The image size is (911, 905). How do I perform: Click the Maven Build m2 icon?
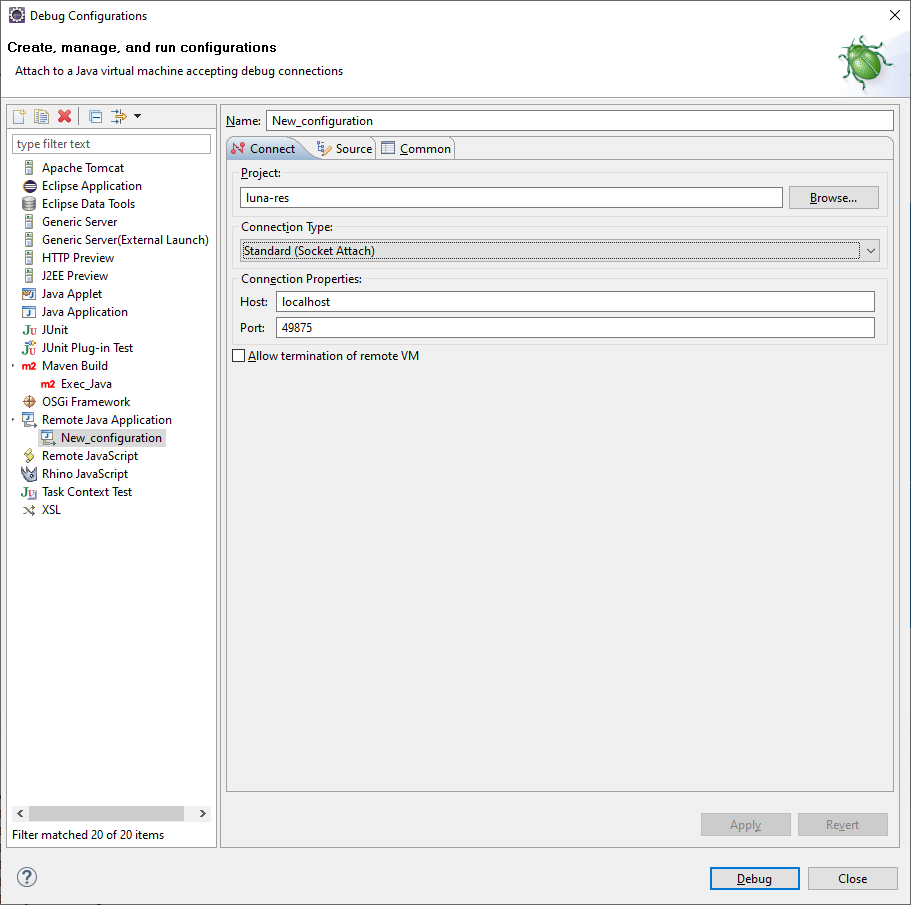[x=29, y=366]
